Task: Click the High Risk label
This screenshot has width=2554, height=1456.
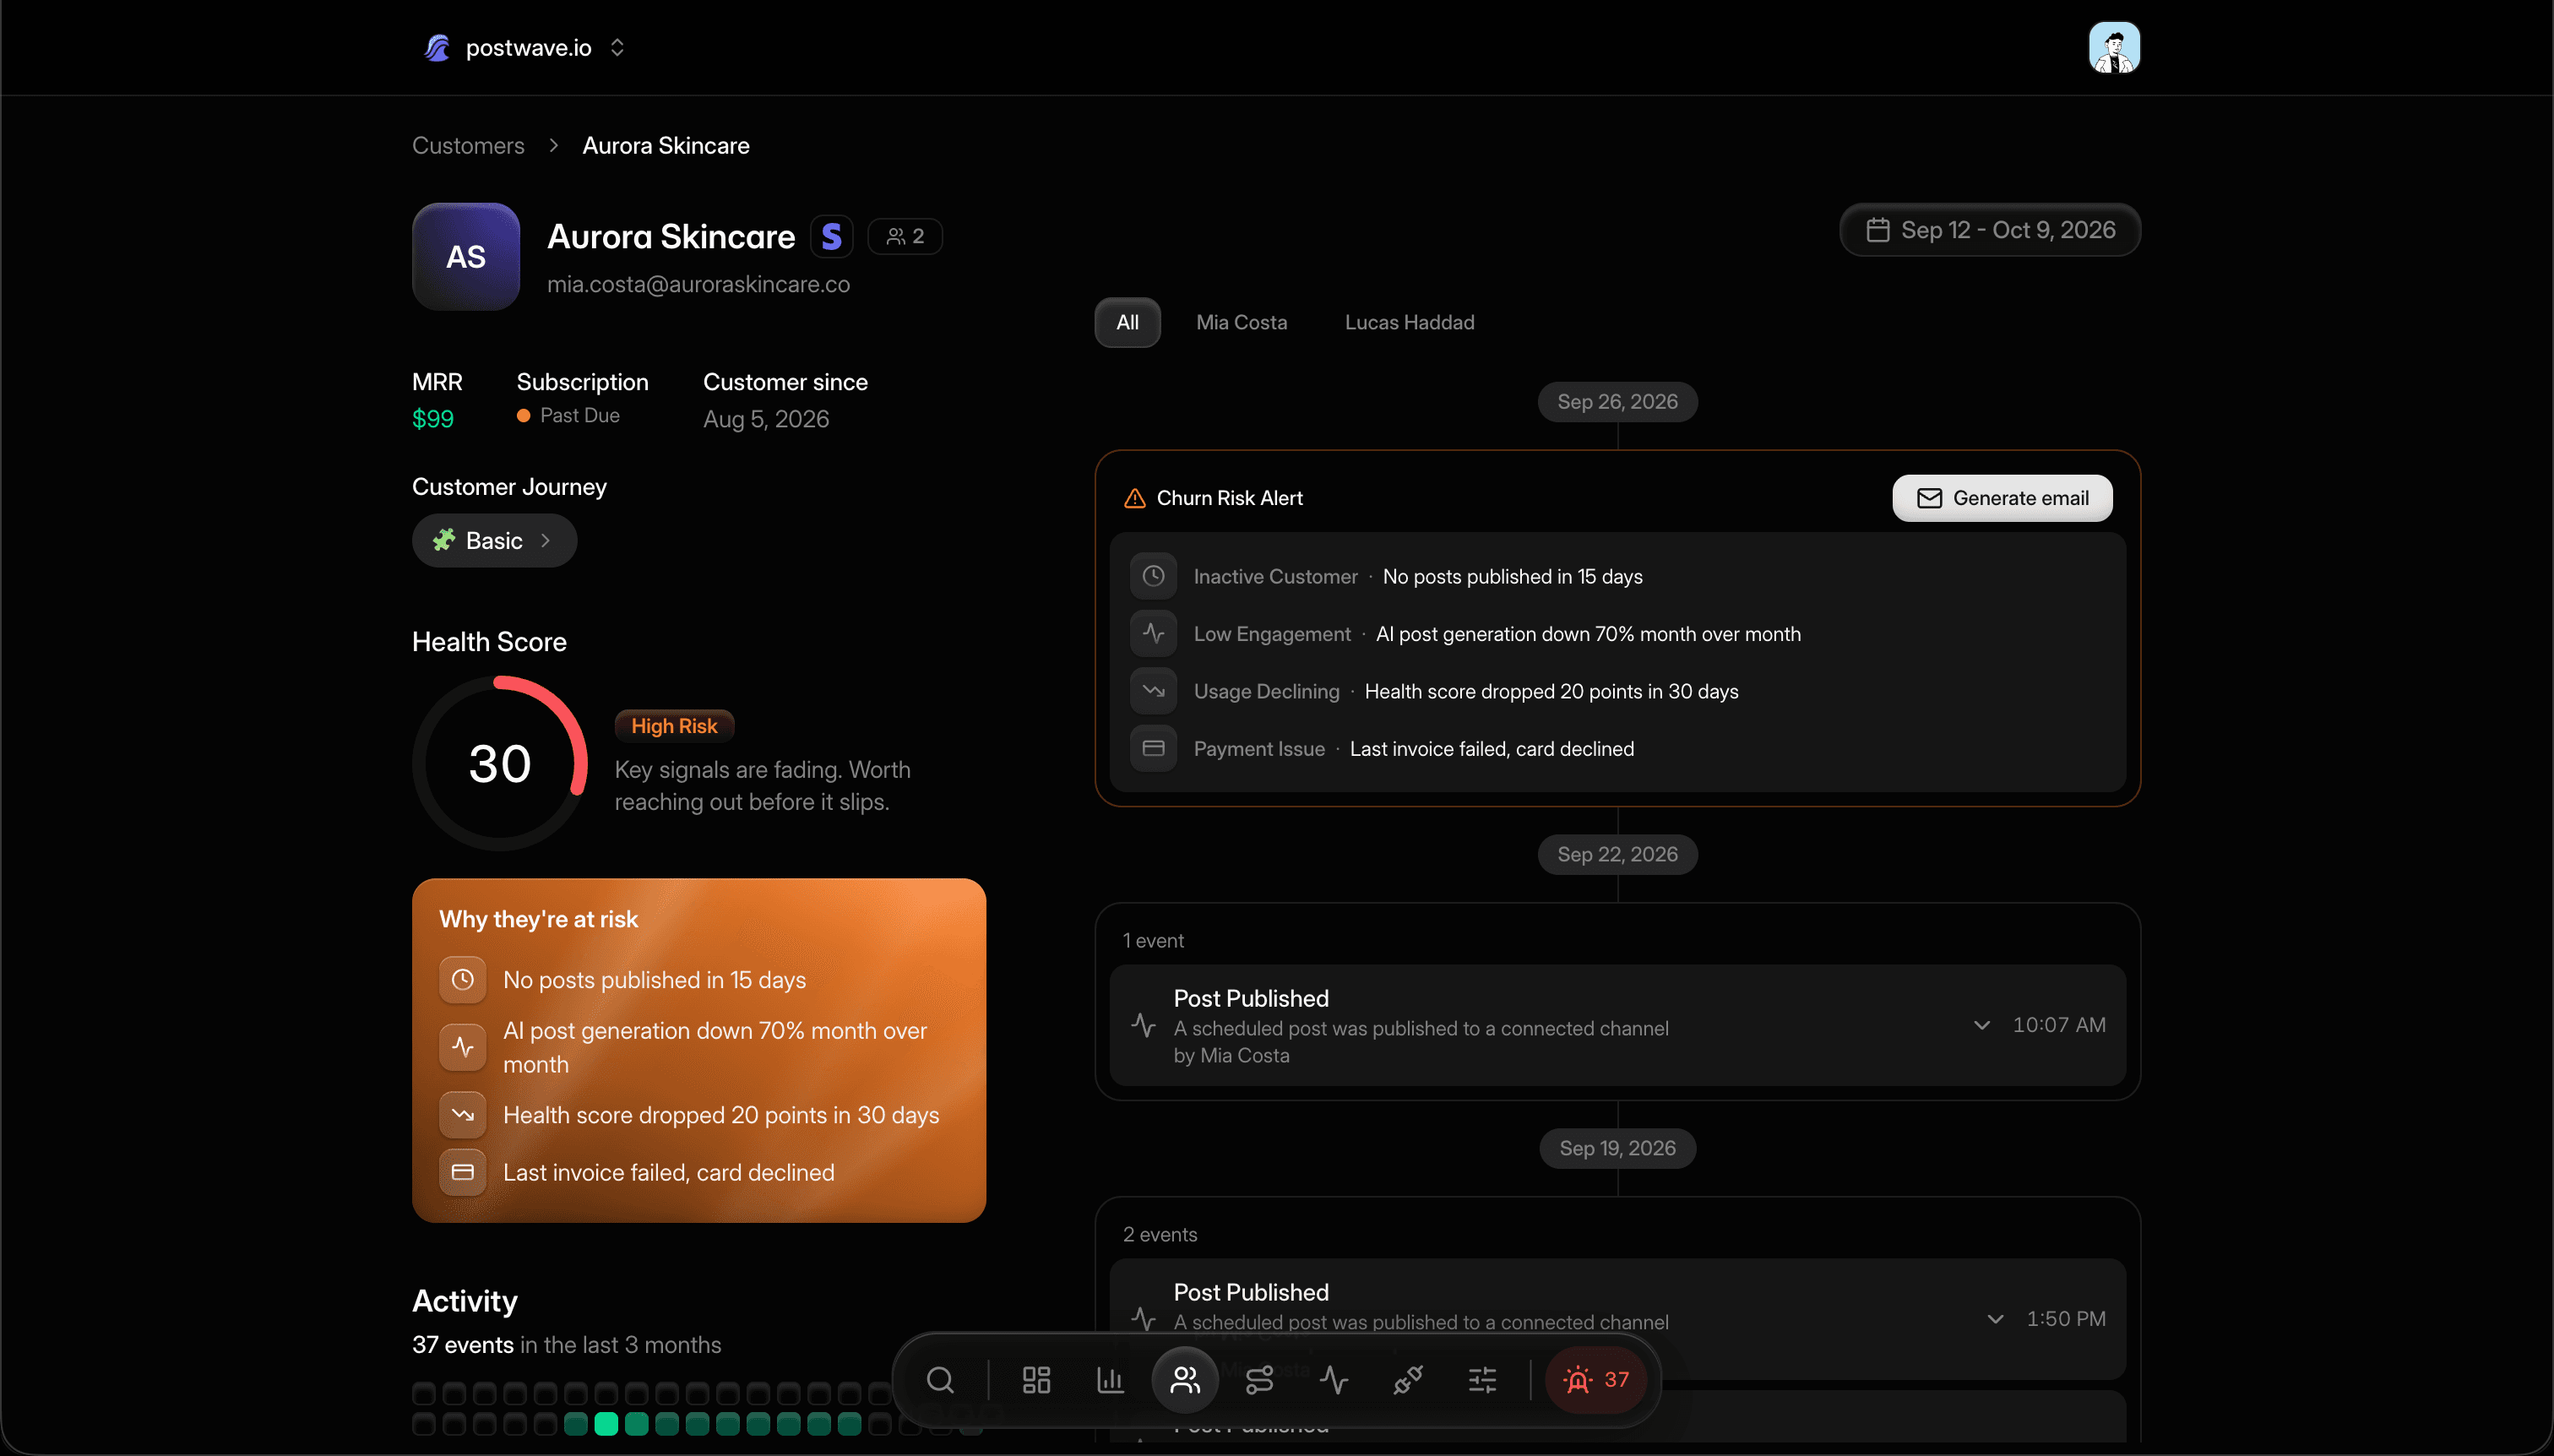Action: 674,726
